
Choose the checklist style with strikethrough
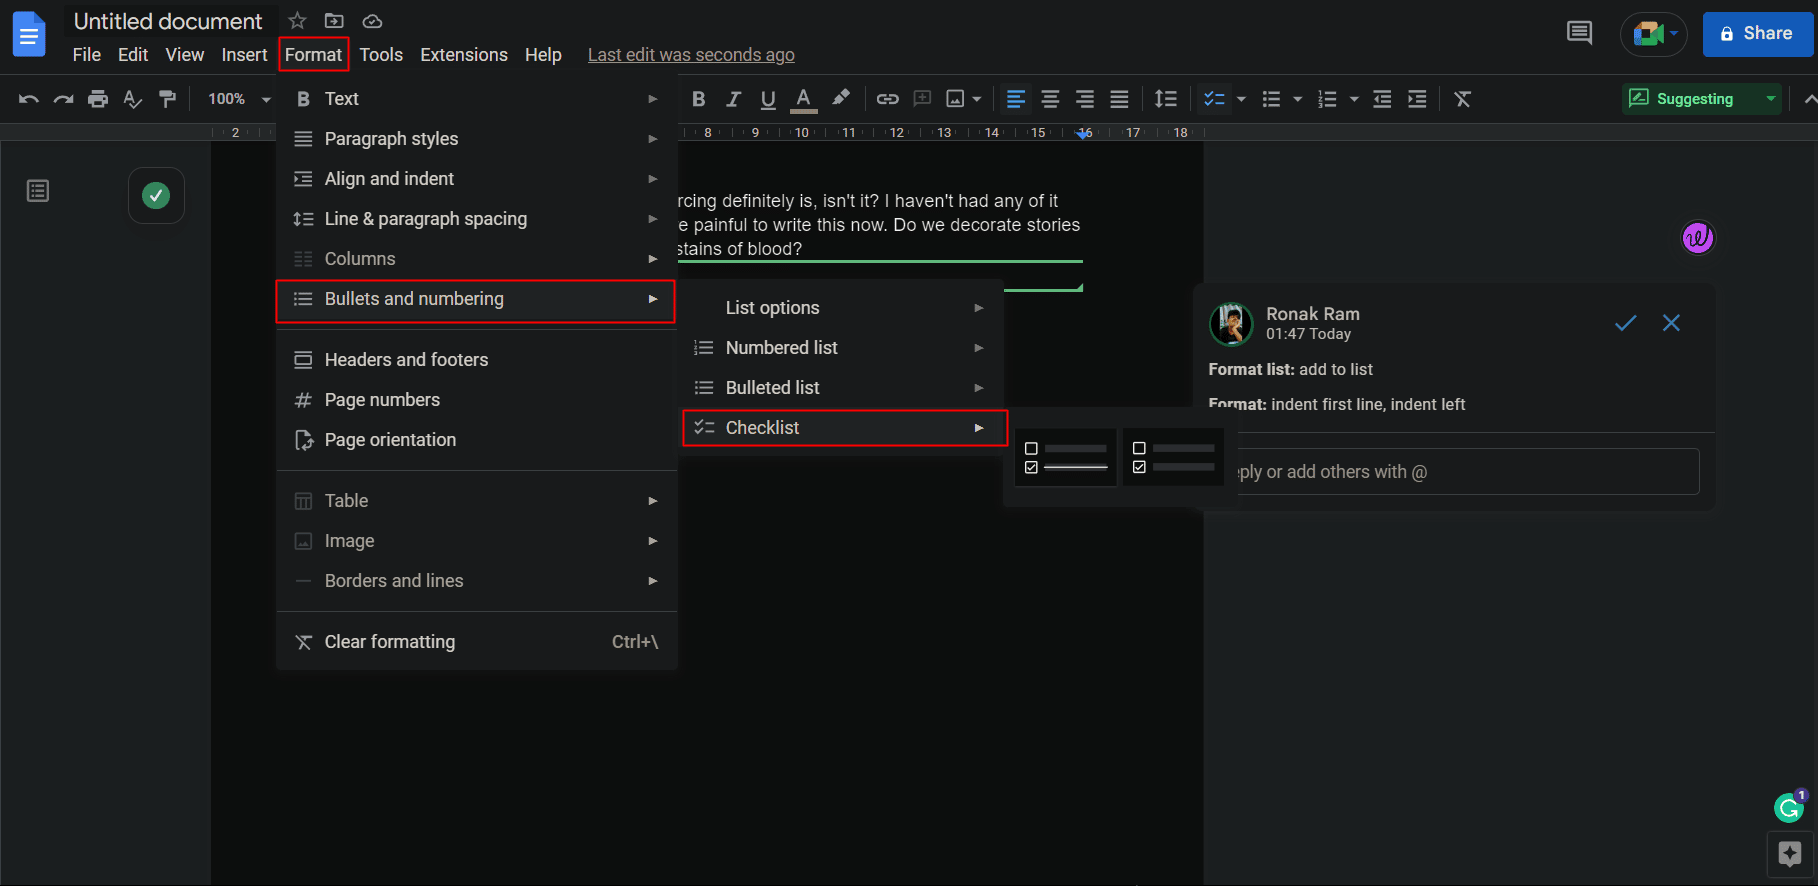pos(1066,457)
